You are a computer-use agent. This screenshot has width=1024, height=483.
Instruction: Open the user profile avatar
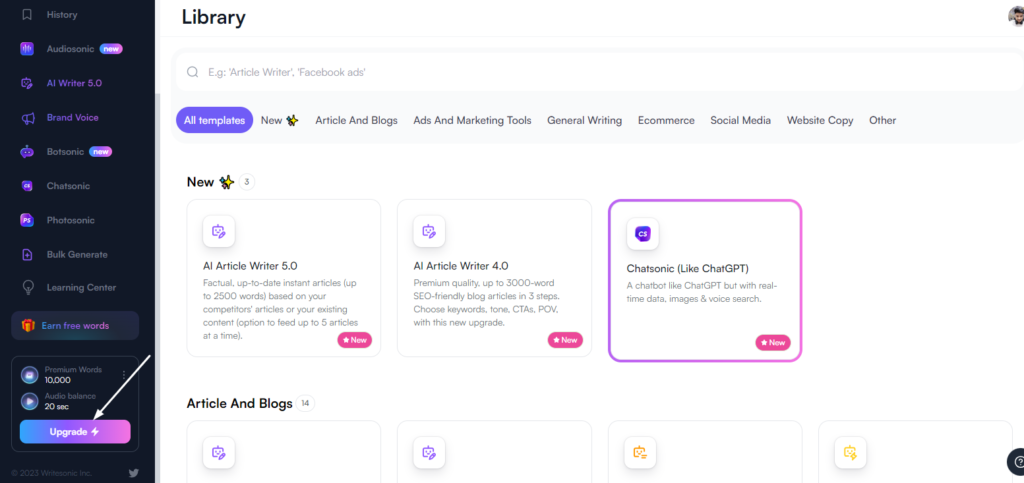pyautogui.click(x=1016, y=16)
